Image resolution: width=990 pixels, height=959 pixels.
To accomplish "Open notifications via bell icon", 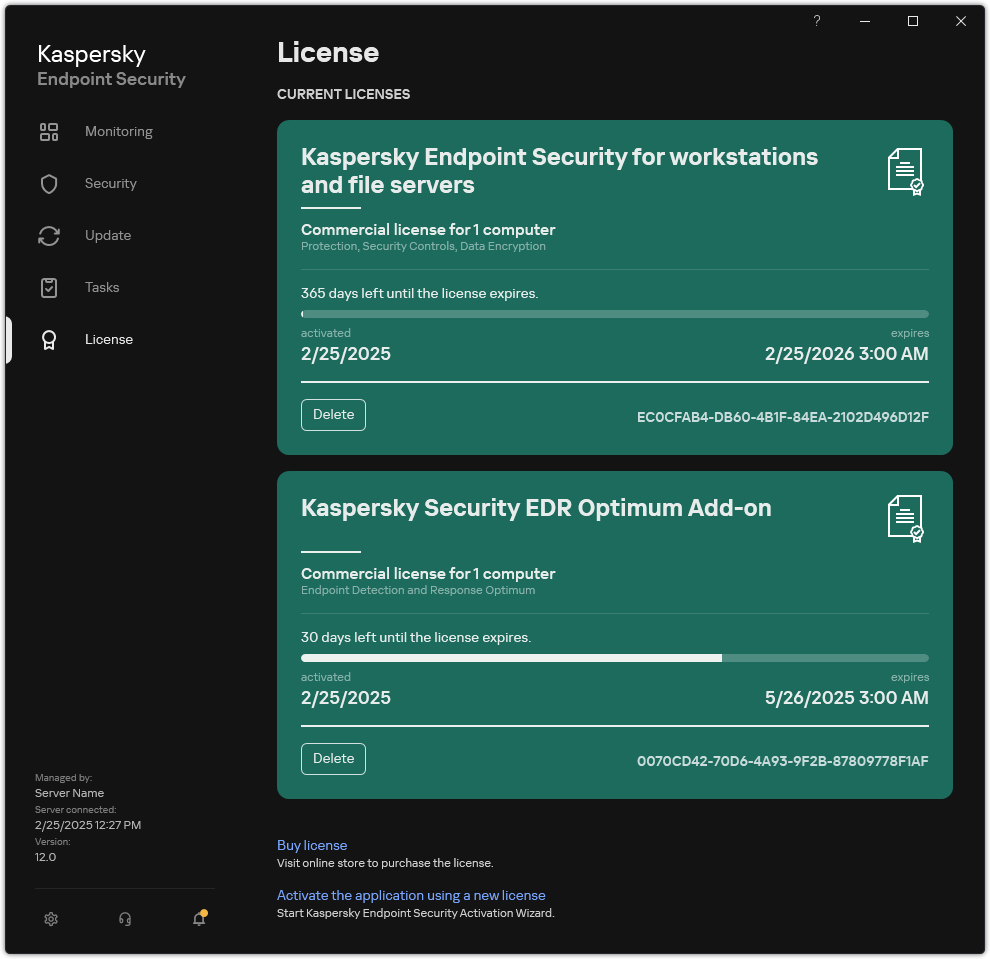I will tap(198, 918).
